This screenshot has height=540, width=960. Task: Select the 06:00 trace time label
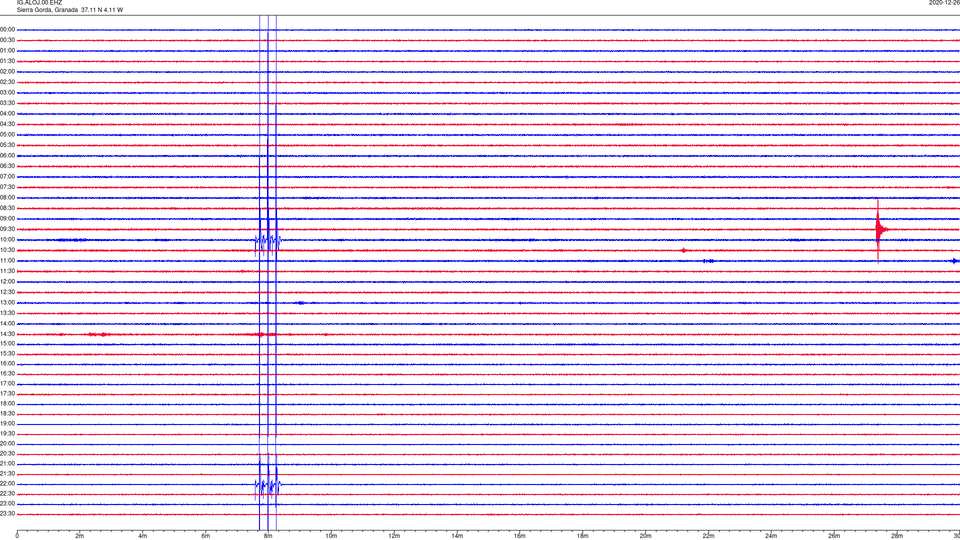[x=7, y=156]
